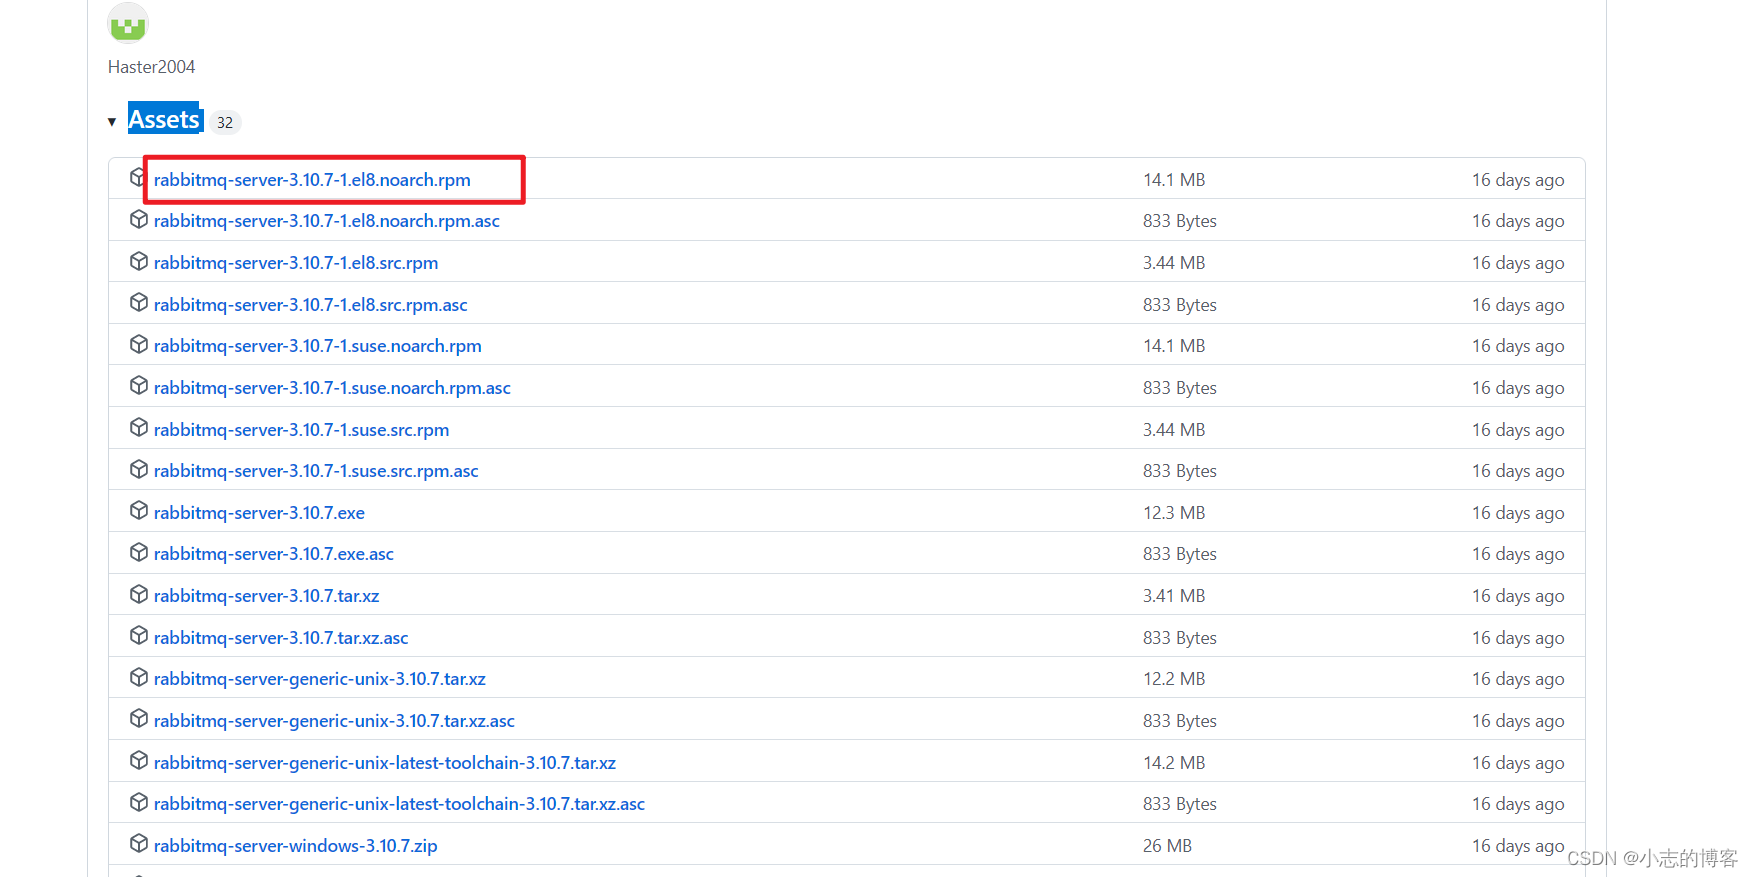The image size is (1753, 877).
Task: Click the 14.2 MB size of latest-toolchain tar.xz
Action: 1174,763
